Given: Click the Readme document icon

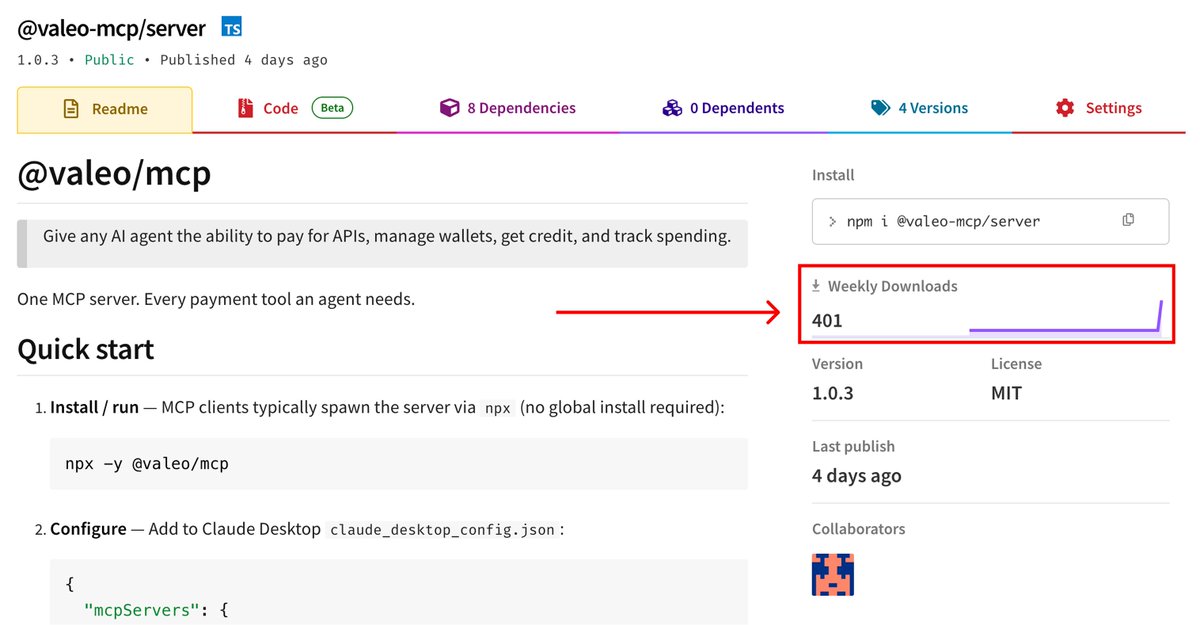Looking at the screenshot, I should click(x=71, y=109).
